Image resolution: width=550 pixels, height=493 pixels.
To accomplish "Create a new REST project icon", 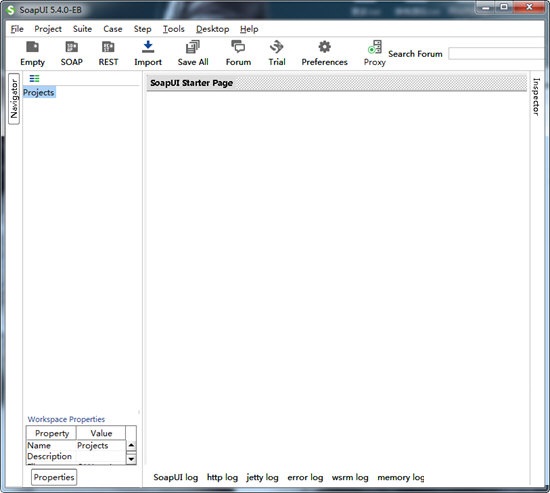I will 108,47.
